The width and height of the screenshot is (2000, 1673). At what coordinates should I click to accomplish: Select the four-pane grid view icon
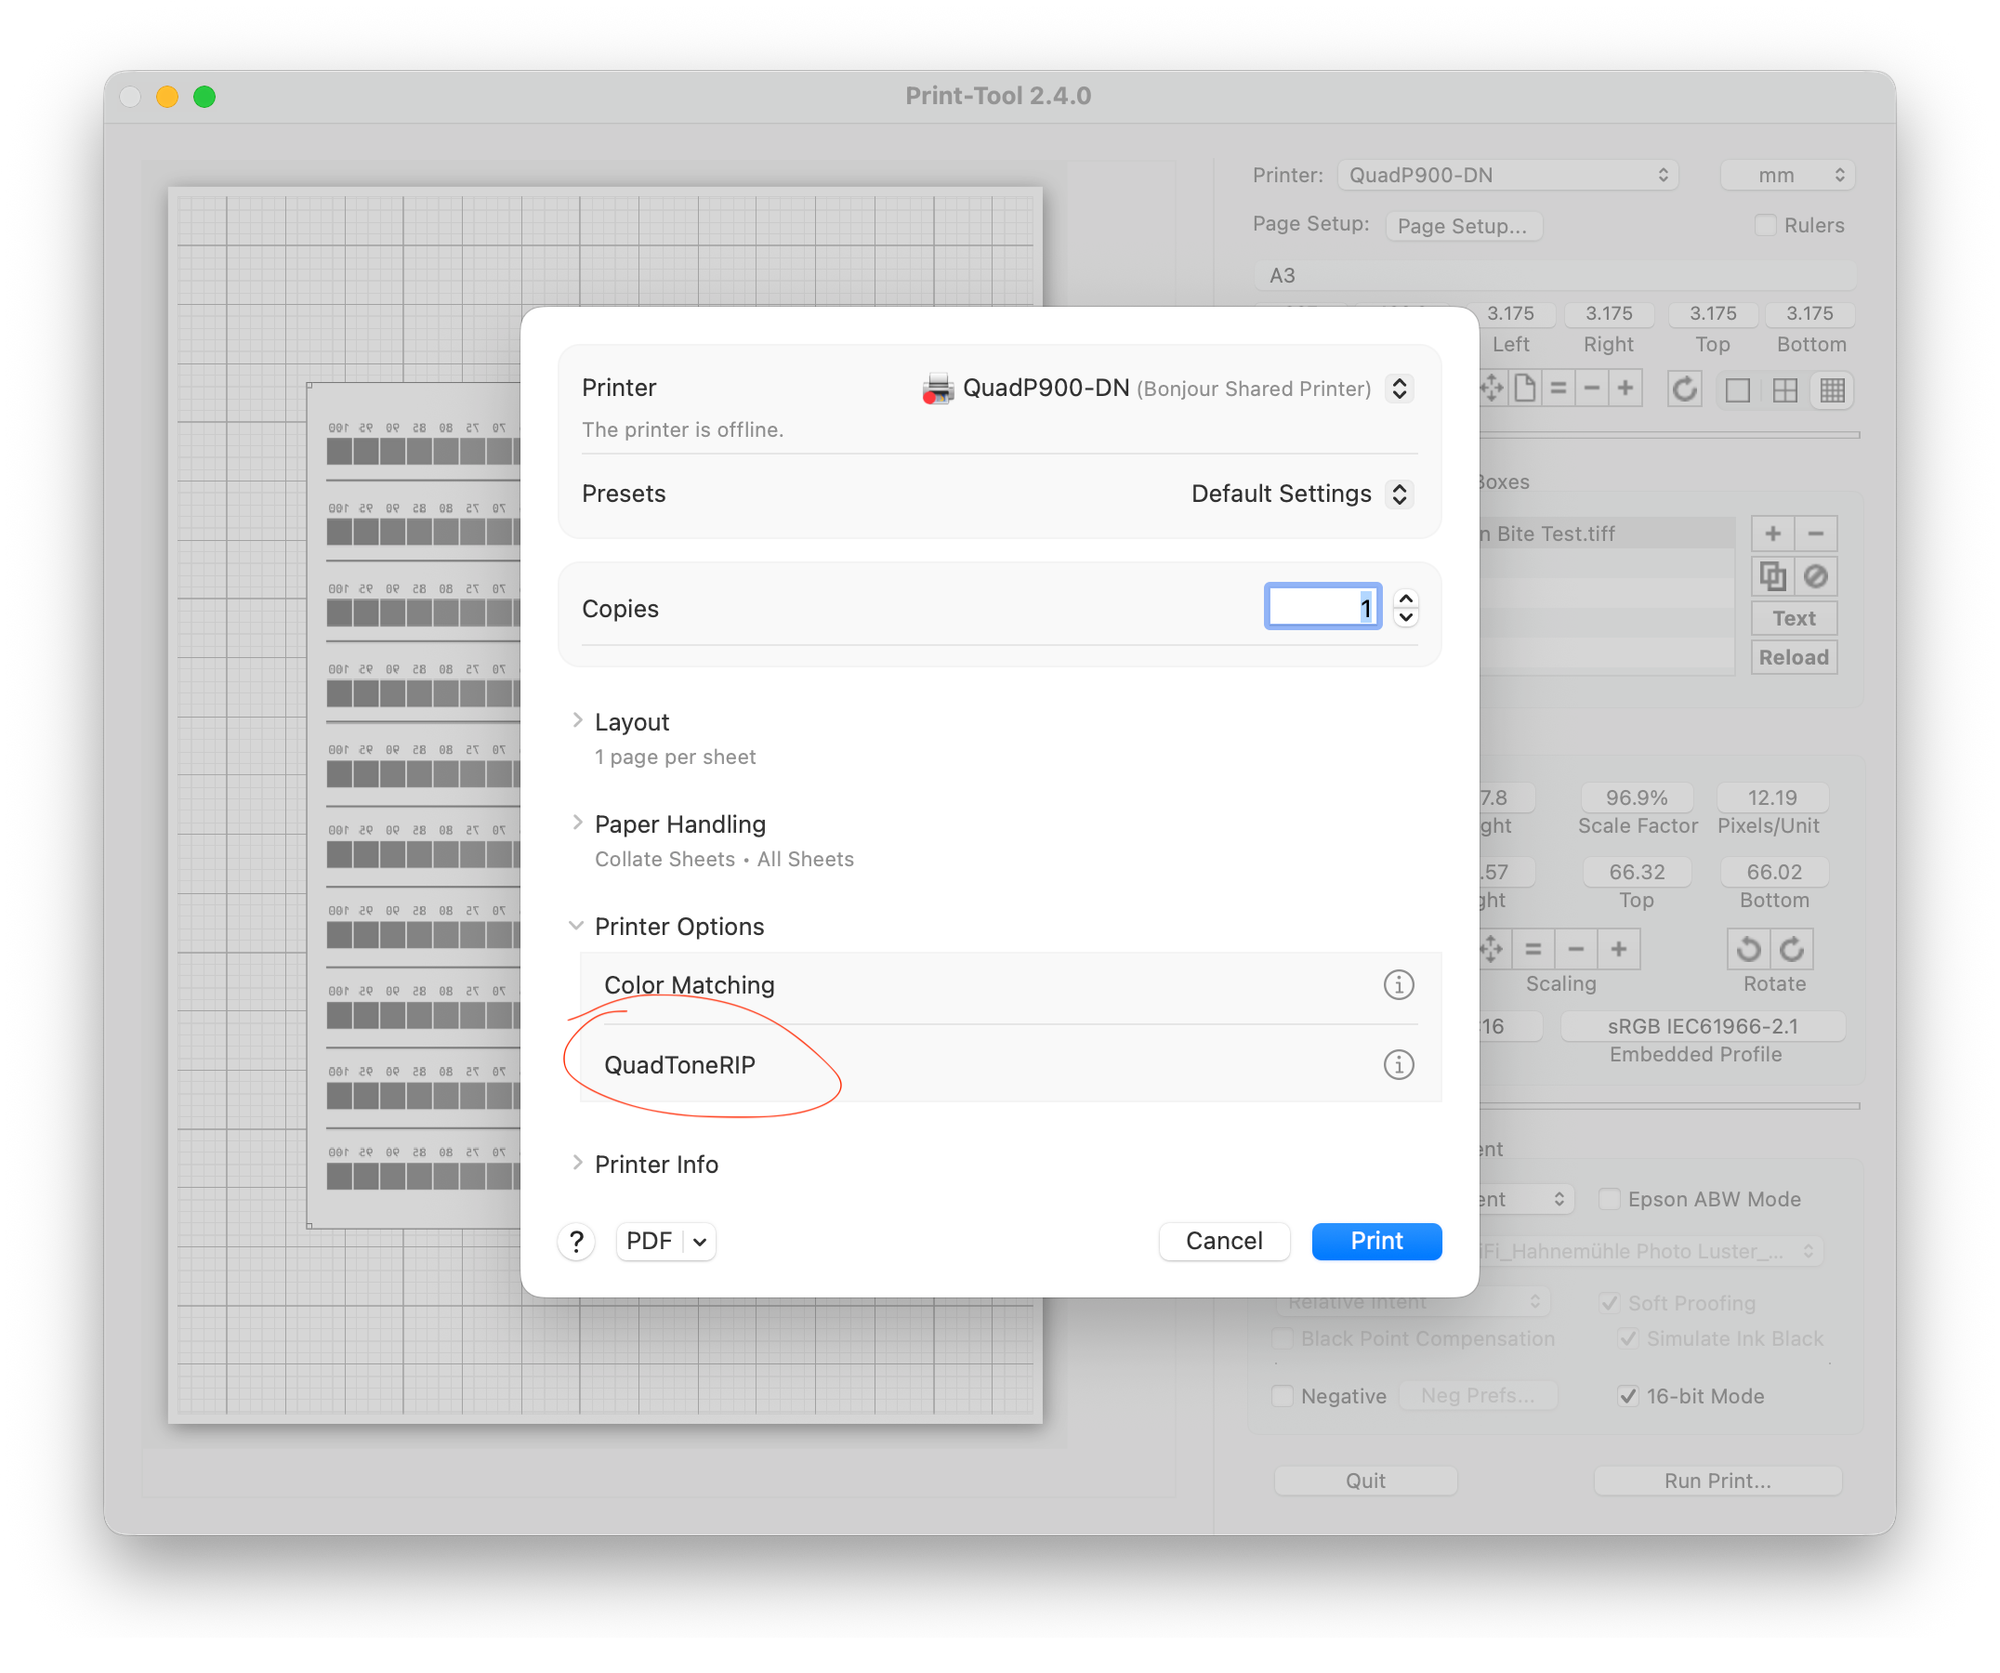[x=1785, y=390]
